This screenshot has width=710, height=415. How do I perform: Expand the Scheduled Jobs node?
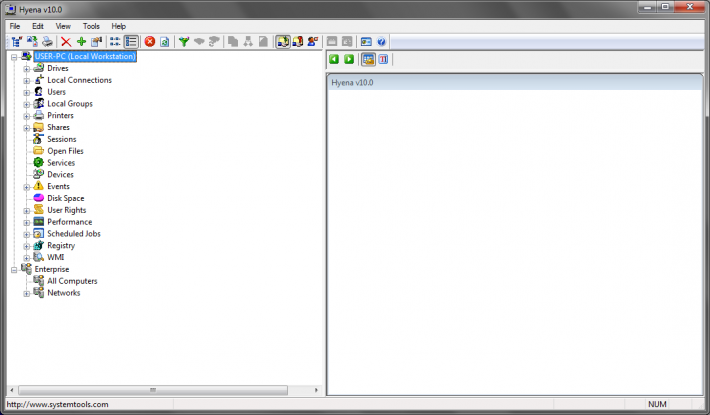pos(27,234)
